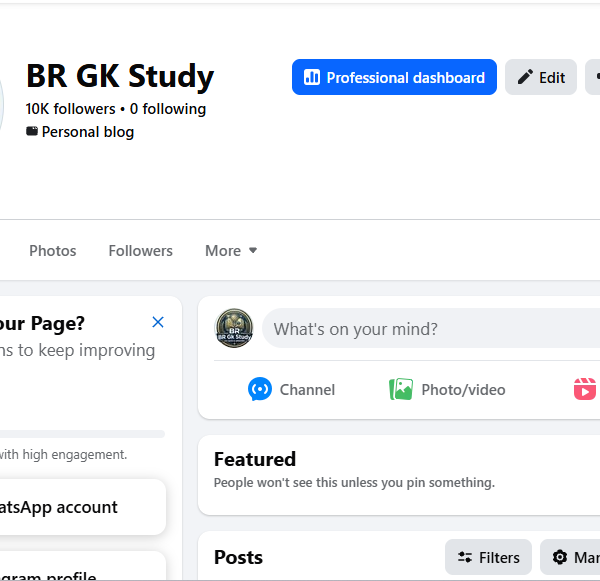The height and width of the screenshot is (581, 600).
Task: Click the sliders icon in Filters button
Action: (465, 557)
